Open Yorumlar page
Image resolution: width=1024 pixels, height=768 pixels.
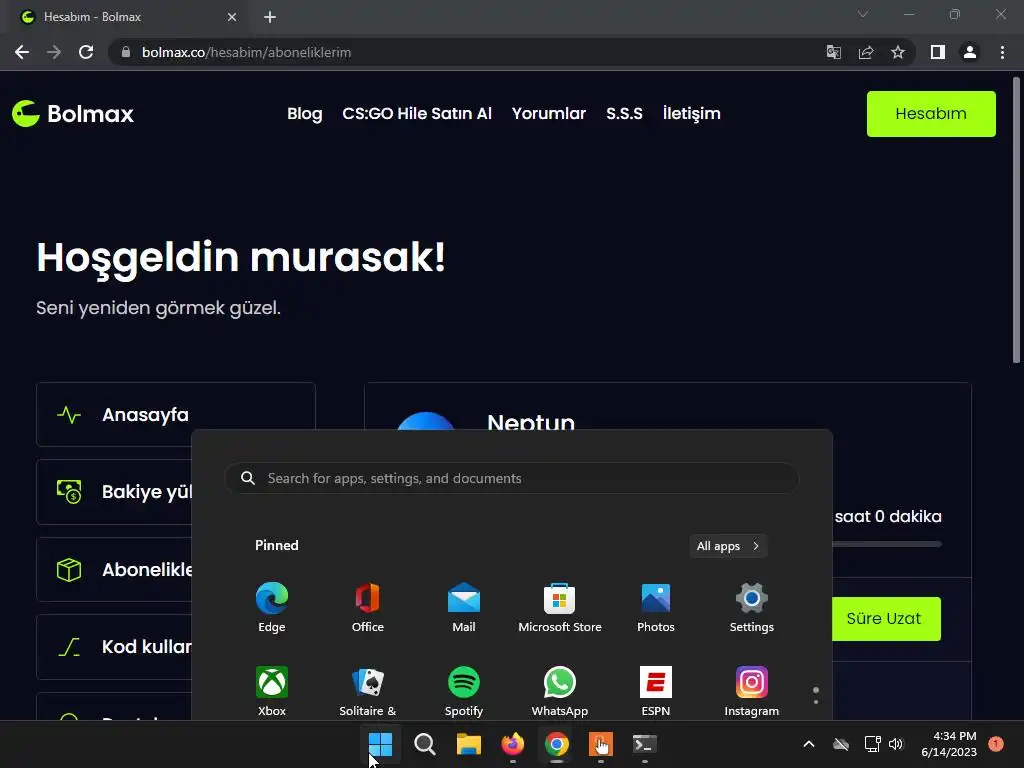549,114
